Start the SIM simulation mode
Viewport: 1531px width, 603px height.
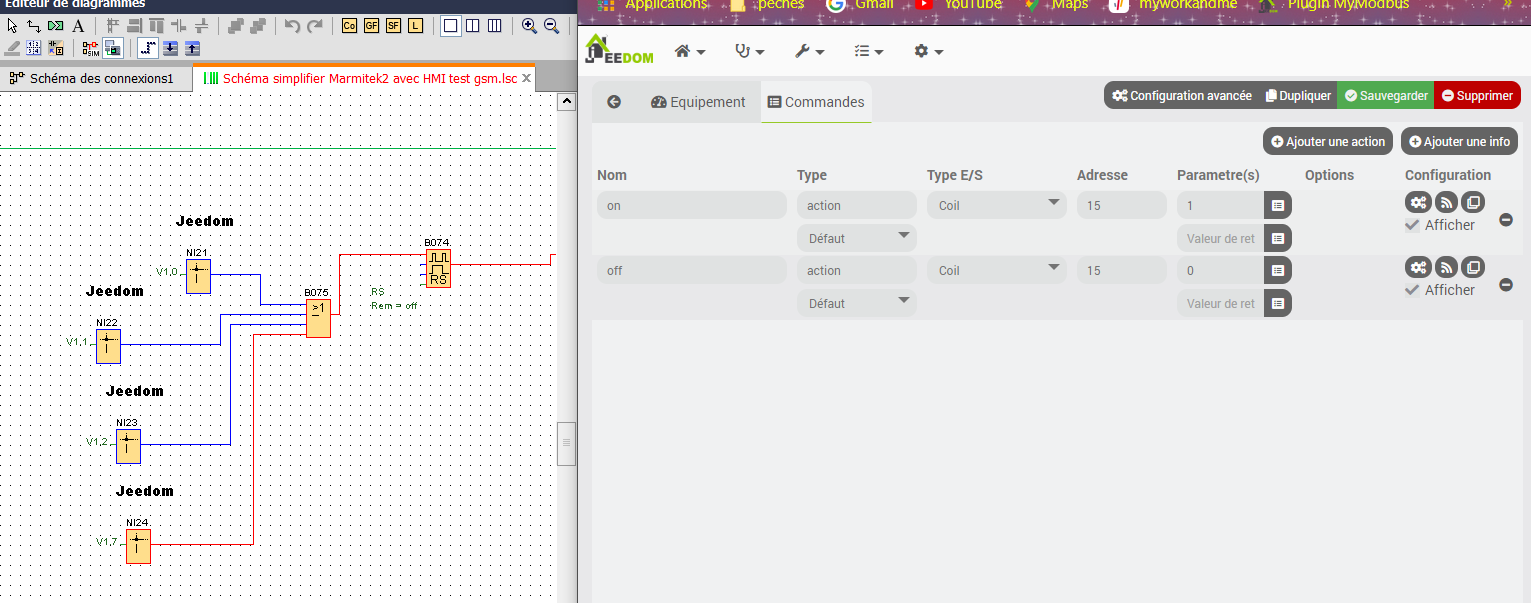pyautogui.click(x=91, y=48)
